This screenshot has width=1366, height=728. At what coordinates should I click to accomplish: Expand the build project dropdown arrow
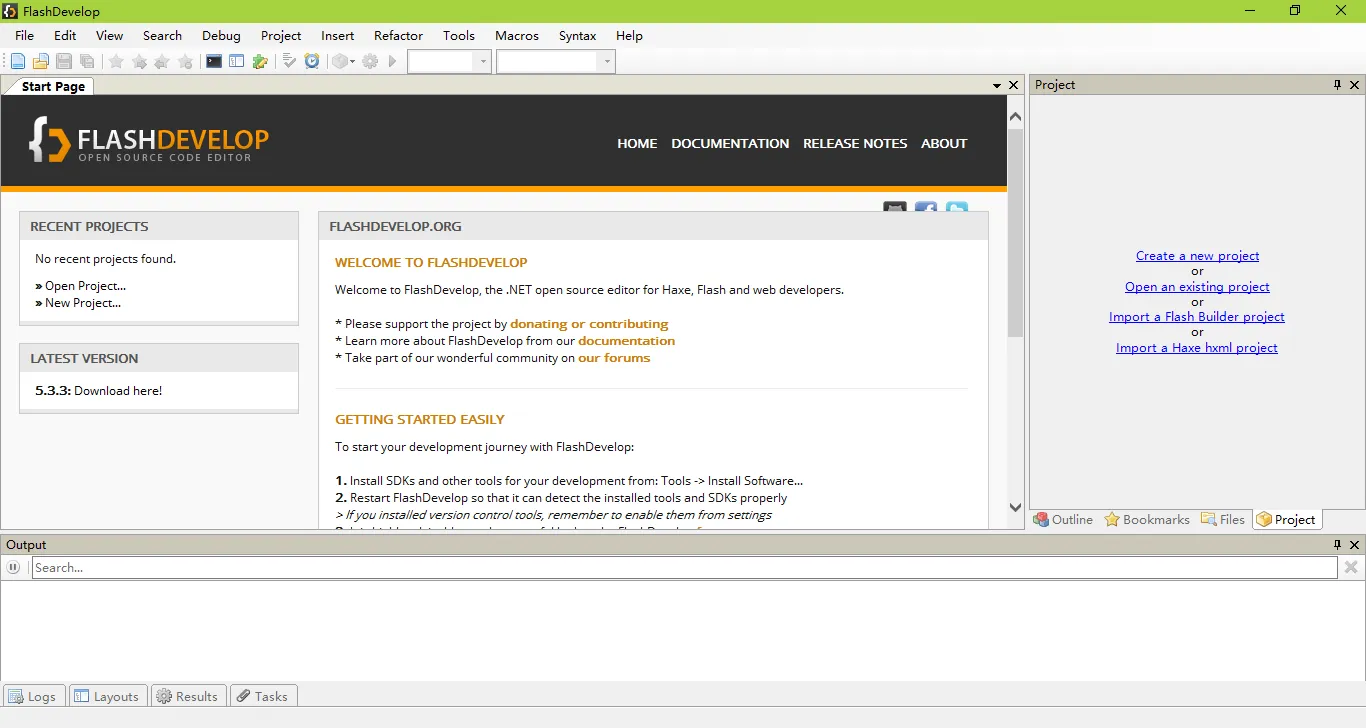[353, 62]
